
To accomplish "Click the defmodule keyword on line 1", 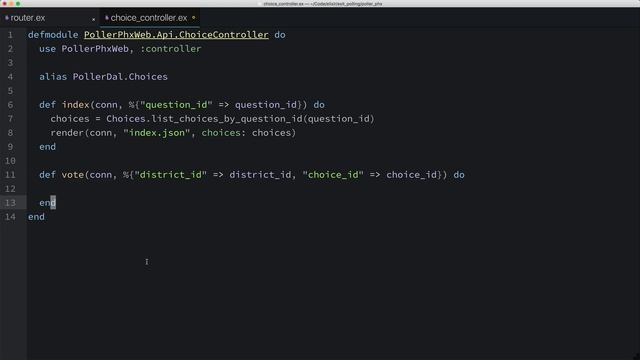I will click(53, 35).
